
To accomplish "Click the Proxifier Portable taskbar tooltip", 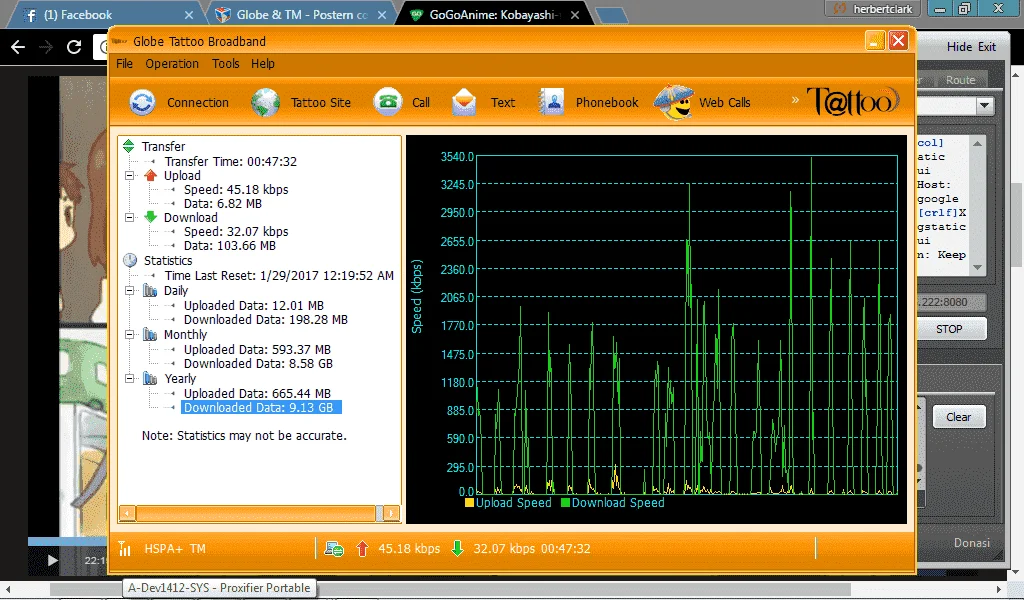I will [x=219, y=588].
